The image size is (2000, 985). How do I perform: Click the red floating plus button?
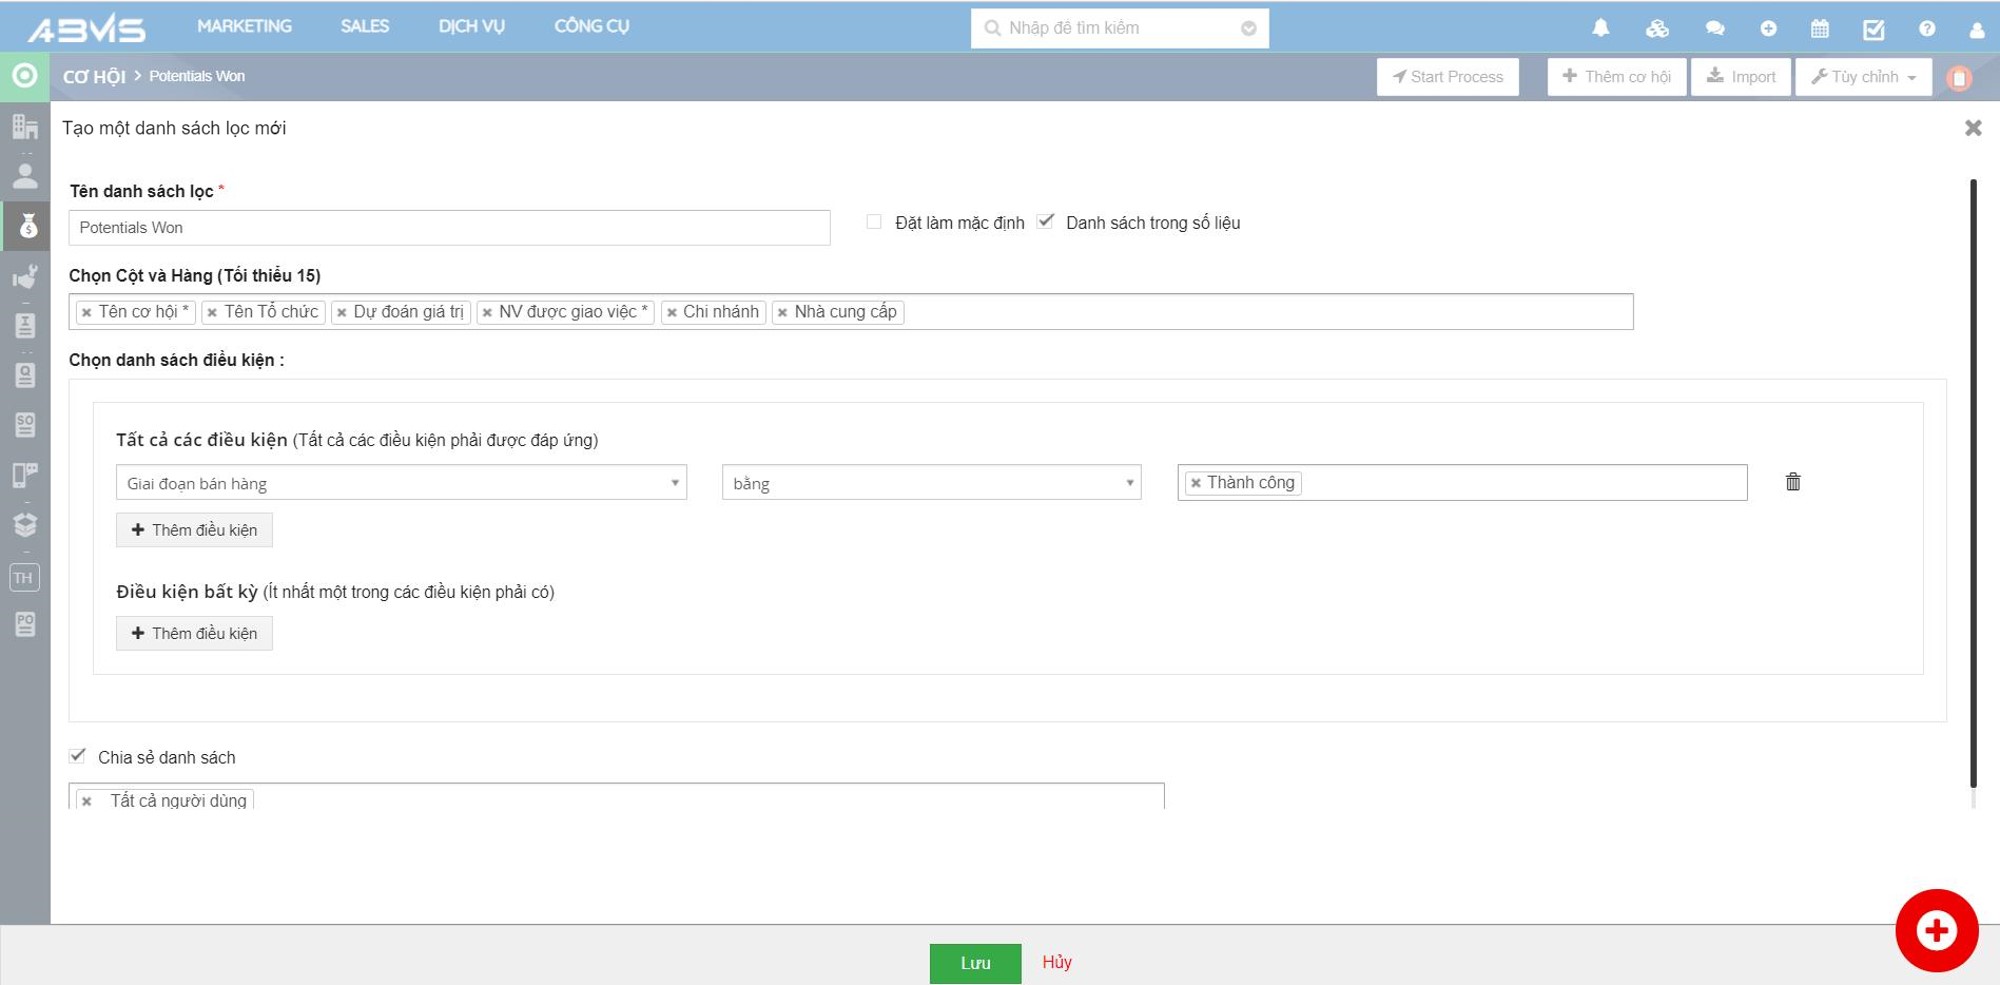(1936, 930)
